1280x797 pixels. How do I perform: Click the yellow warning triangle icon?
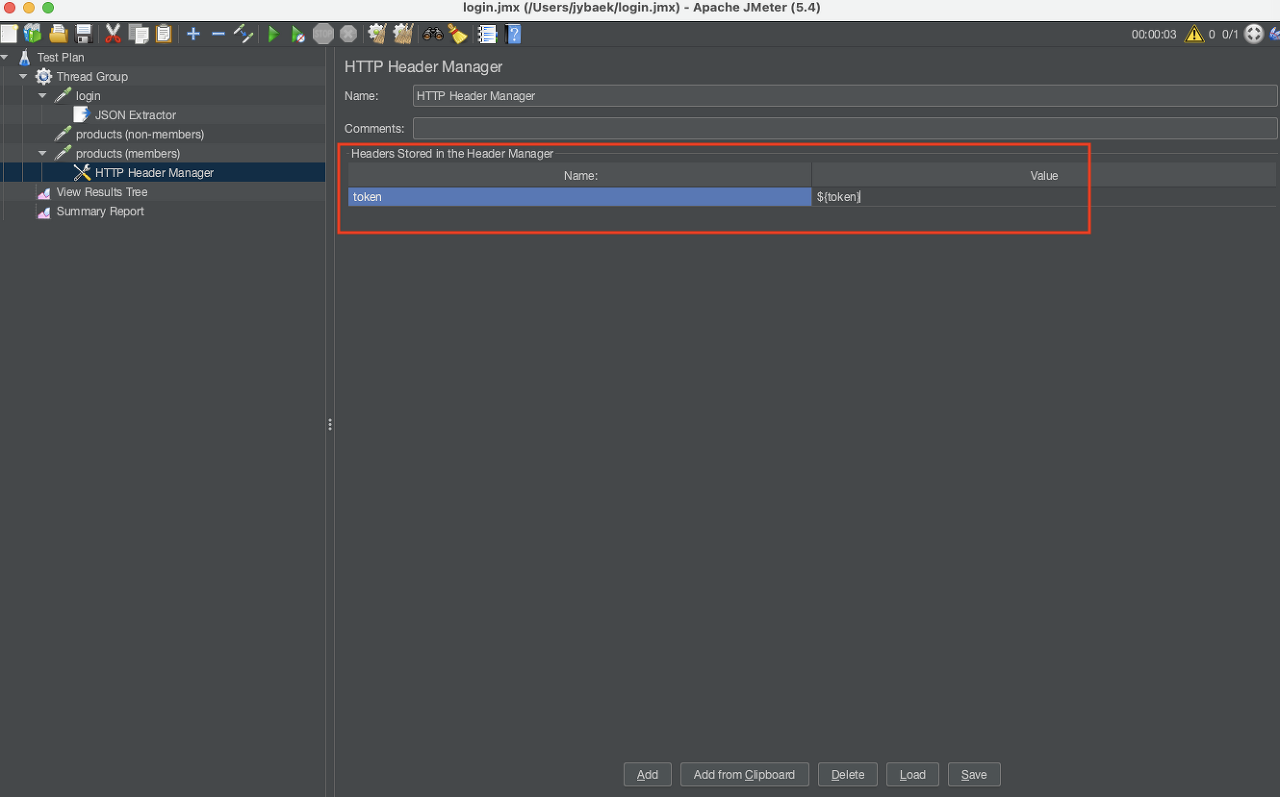pyautogui.click(x=1194, y=34)
